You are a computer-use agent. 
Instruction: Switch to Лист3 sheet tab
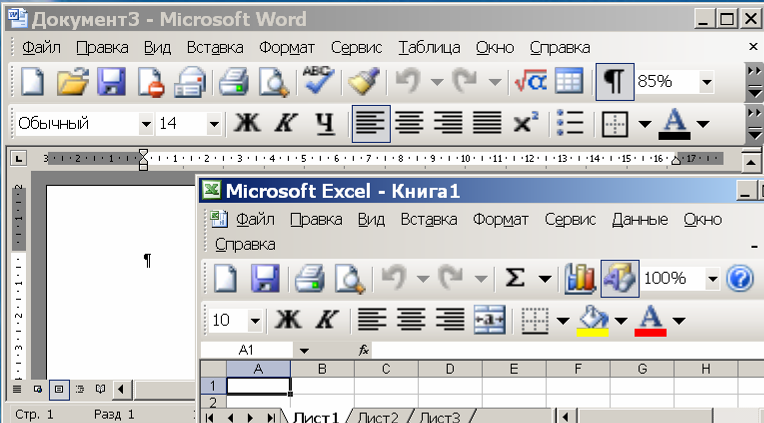[439, 417]
